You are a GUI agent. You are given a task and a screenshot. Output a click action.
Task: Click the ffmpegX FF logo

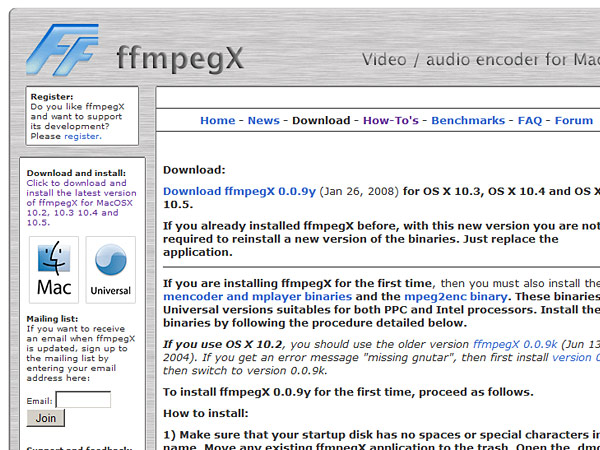[62, 49]
